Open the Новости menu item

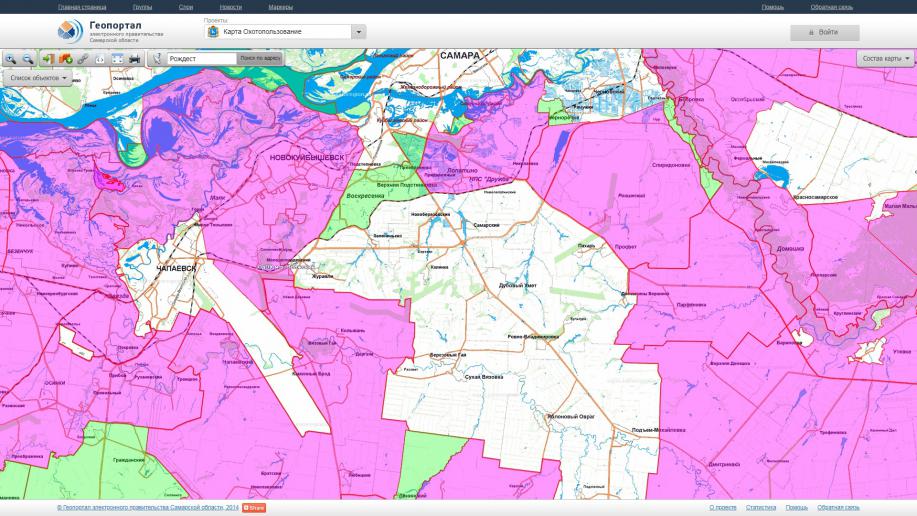[x=230, y=7]
